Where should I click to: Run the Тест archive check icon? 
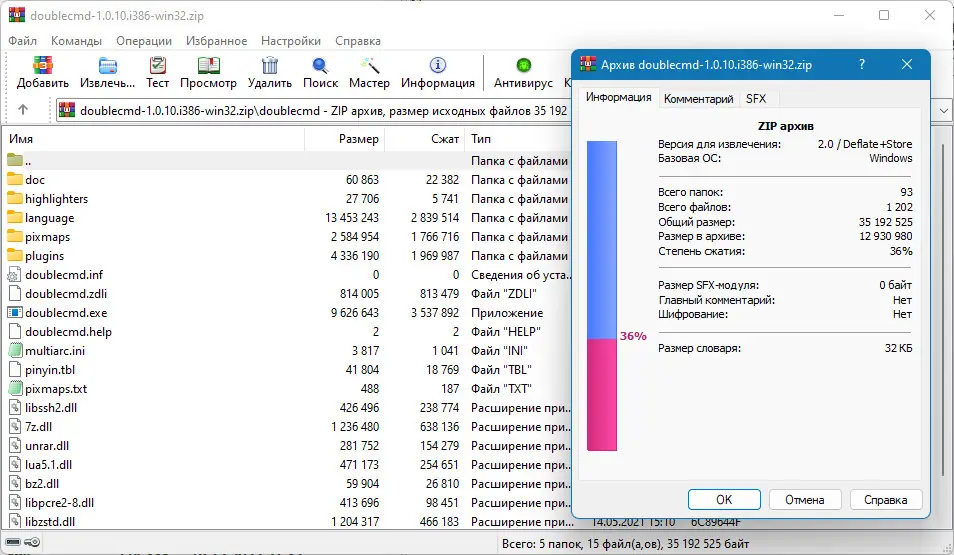(x=158, y=65)
